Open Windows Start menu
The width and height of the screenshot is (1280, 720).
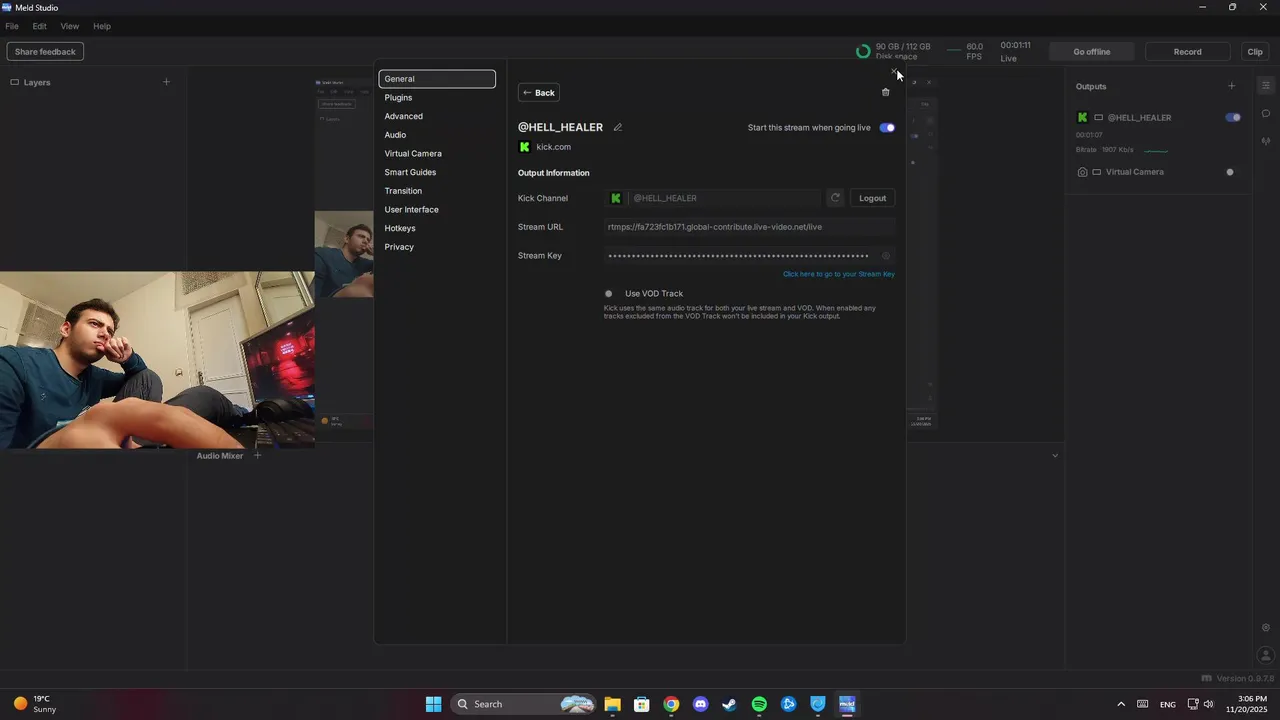tap(433, 704)
